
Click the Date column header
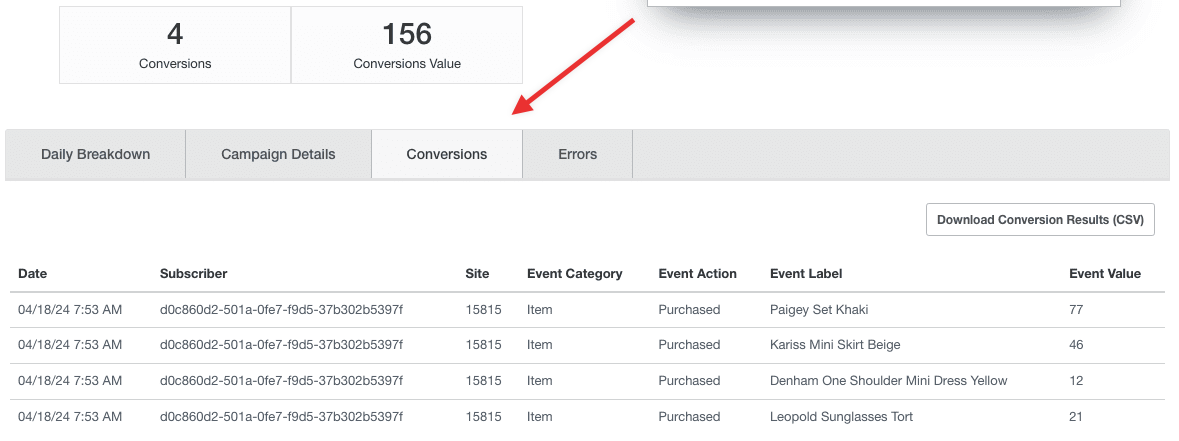tap(32, 273)
